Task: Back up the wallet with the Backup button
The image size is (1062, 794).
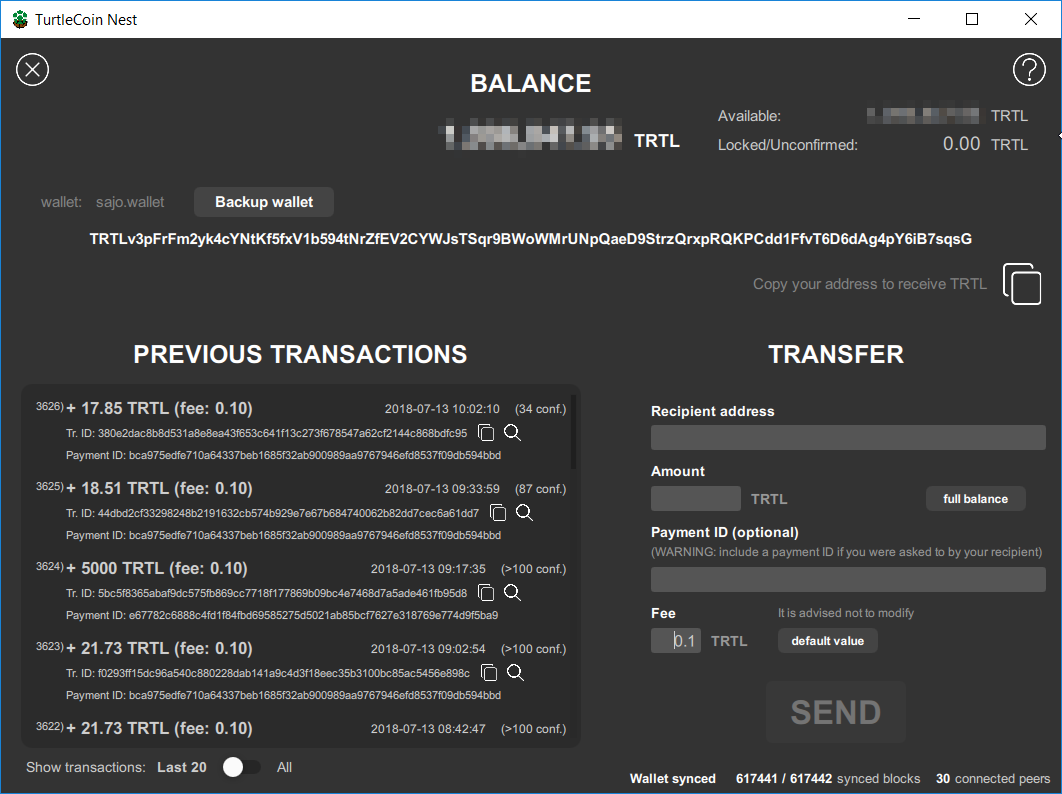Action: pyautogui.click(x=263, y=201)
